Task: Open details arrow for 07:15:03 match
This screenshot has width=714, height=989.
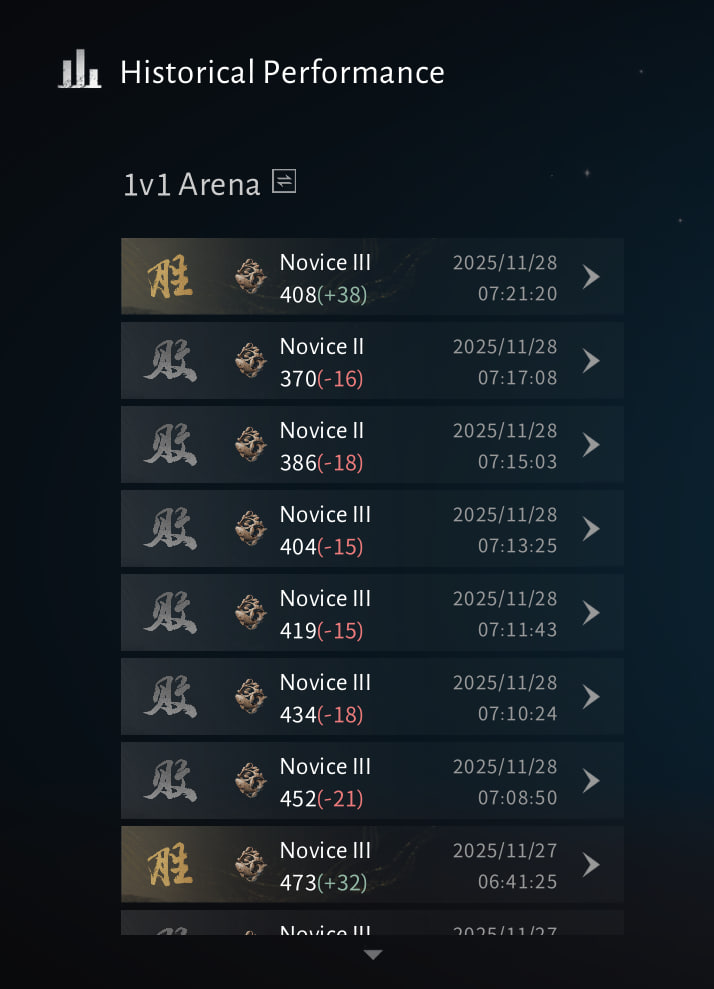Action: pos(591,445)
